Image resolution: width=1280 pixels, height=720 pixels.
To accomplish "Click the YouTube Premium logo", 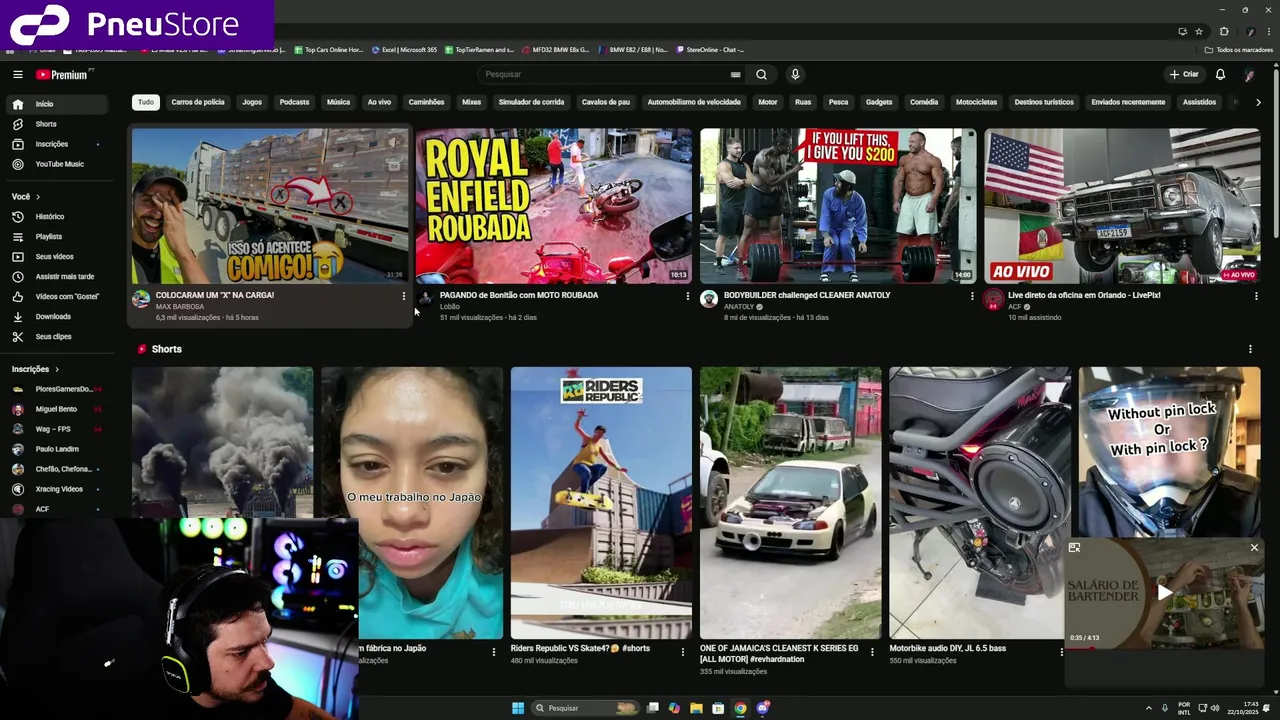I will [x=64, y=74].
